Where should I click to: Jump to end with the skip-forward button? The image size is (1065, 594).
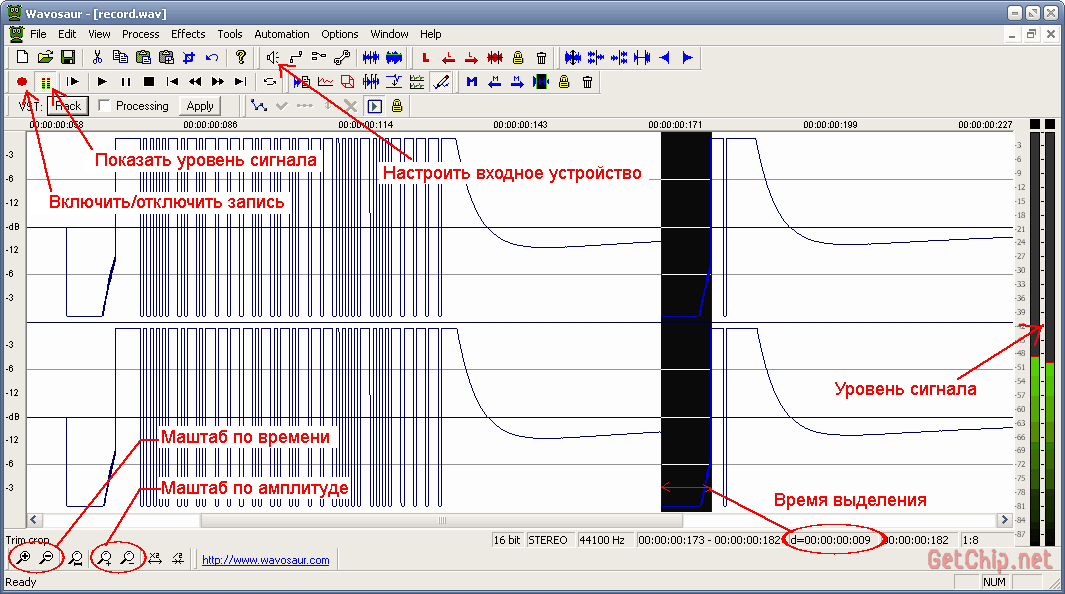coord(240,82)
